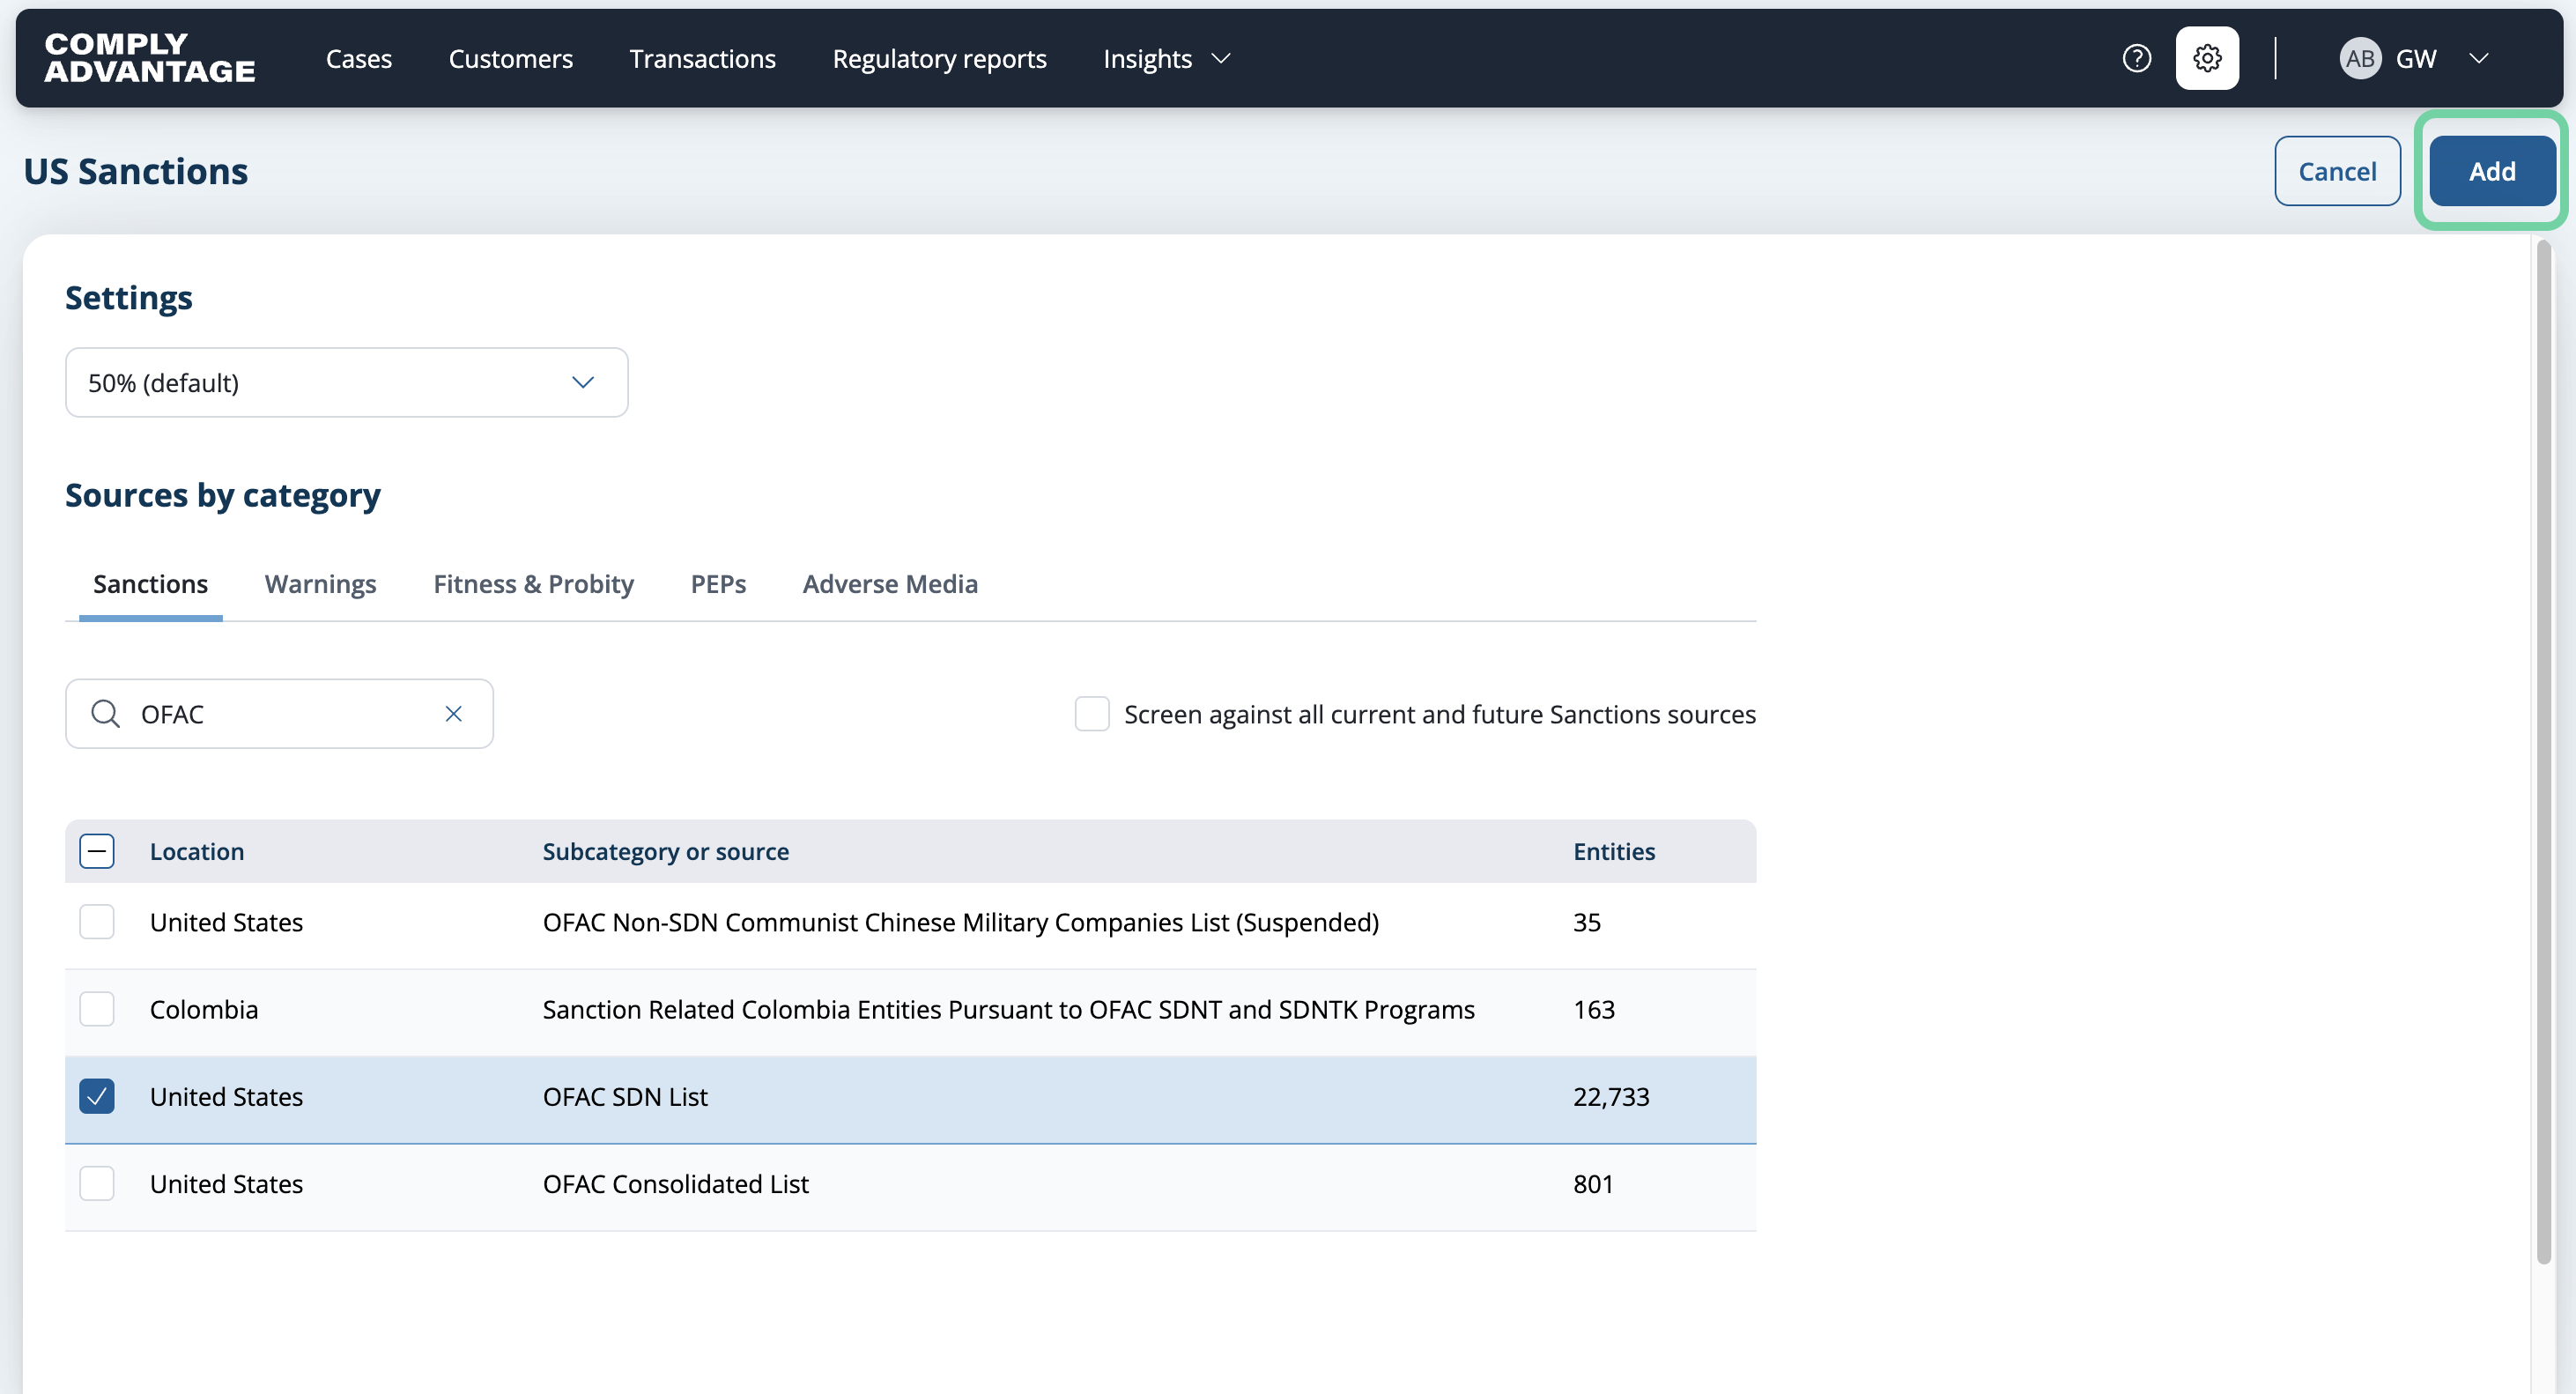Click the 163 entities value
The height and width of the screenshot is (1394, 2576).
[x=1594, y=1010]
